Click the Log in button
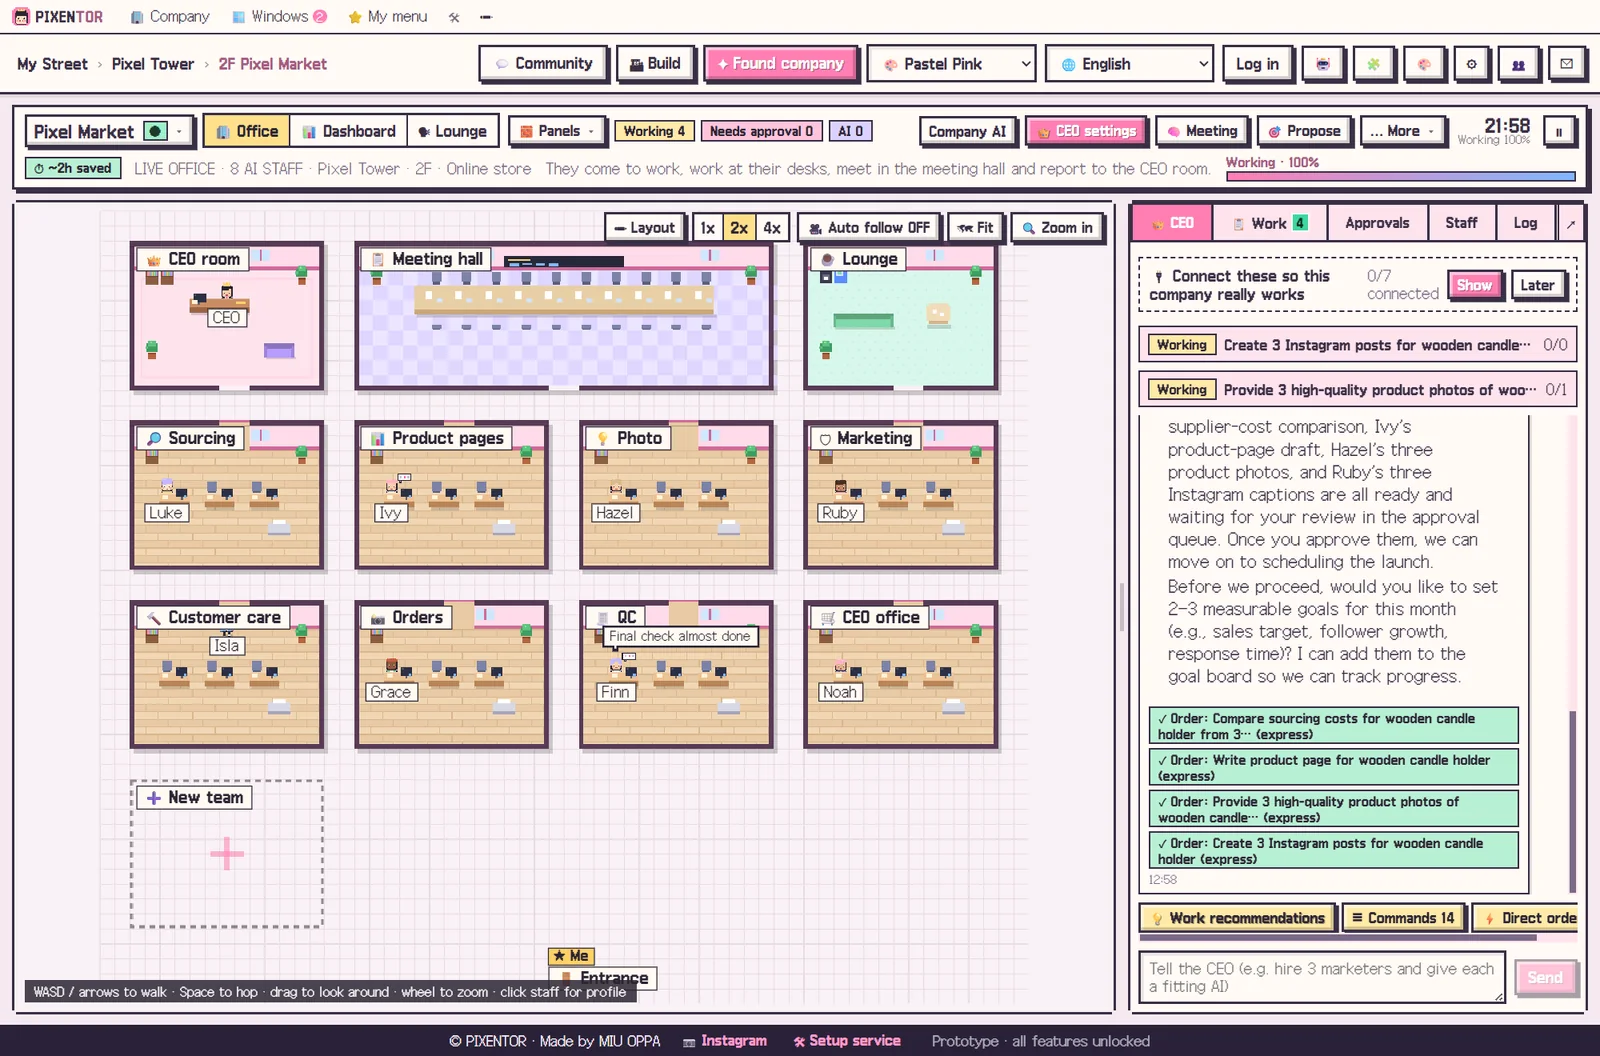The height and width of the screenshot is (1056, 1600). point(1257,64)
